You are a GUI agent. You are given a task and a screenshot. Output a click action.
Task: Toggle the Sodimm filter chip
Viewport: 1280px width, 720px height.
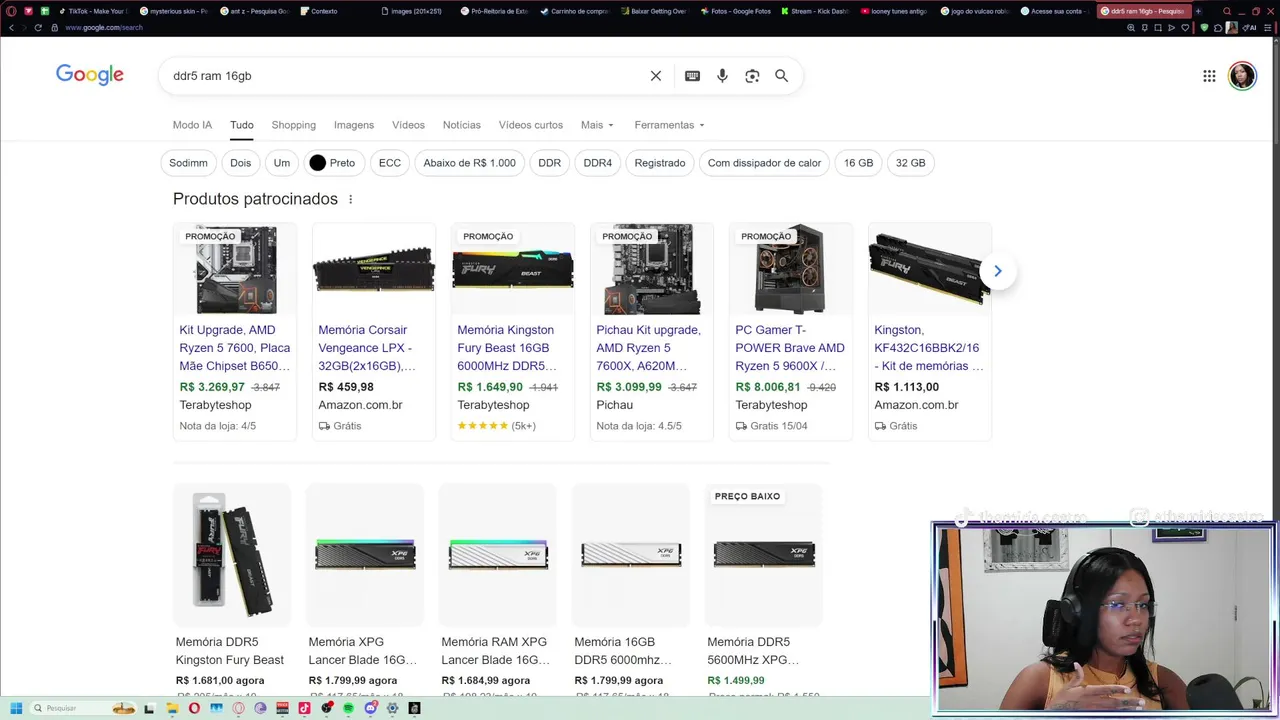click(188, 163)
